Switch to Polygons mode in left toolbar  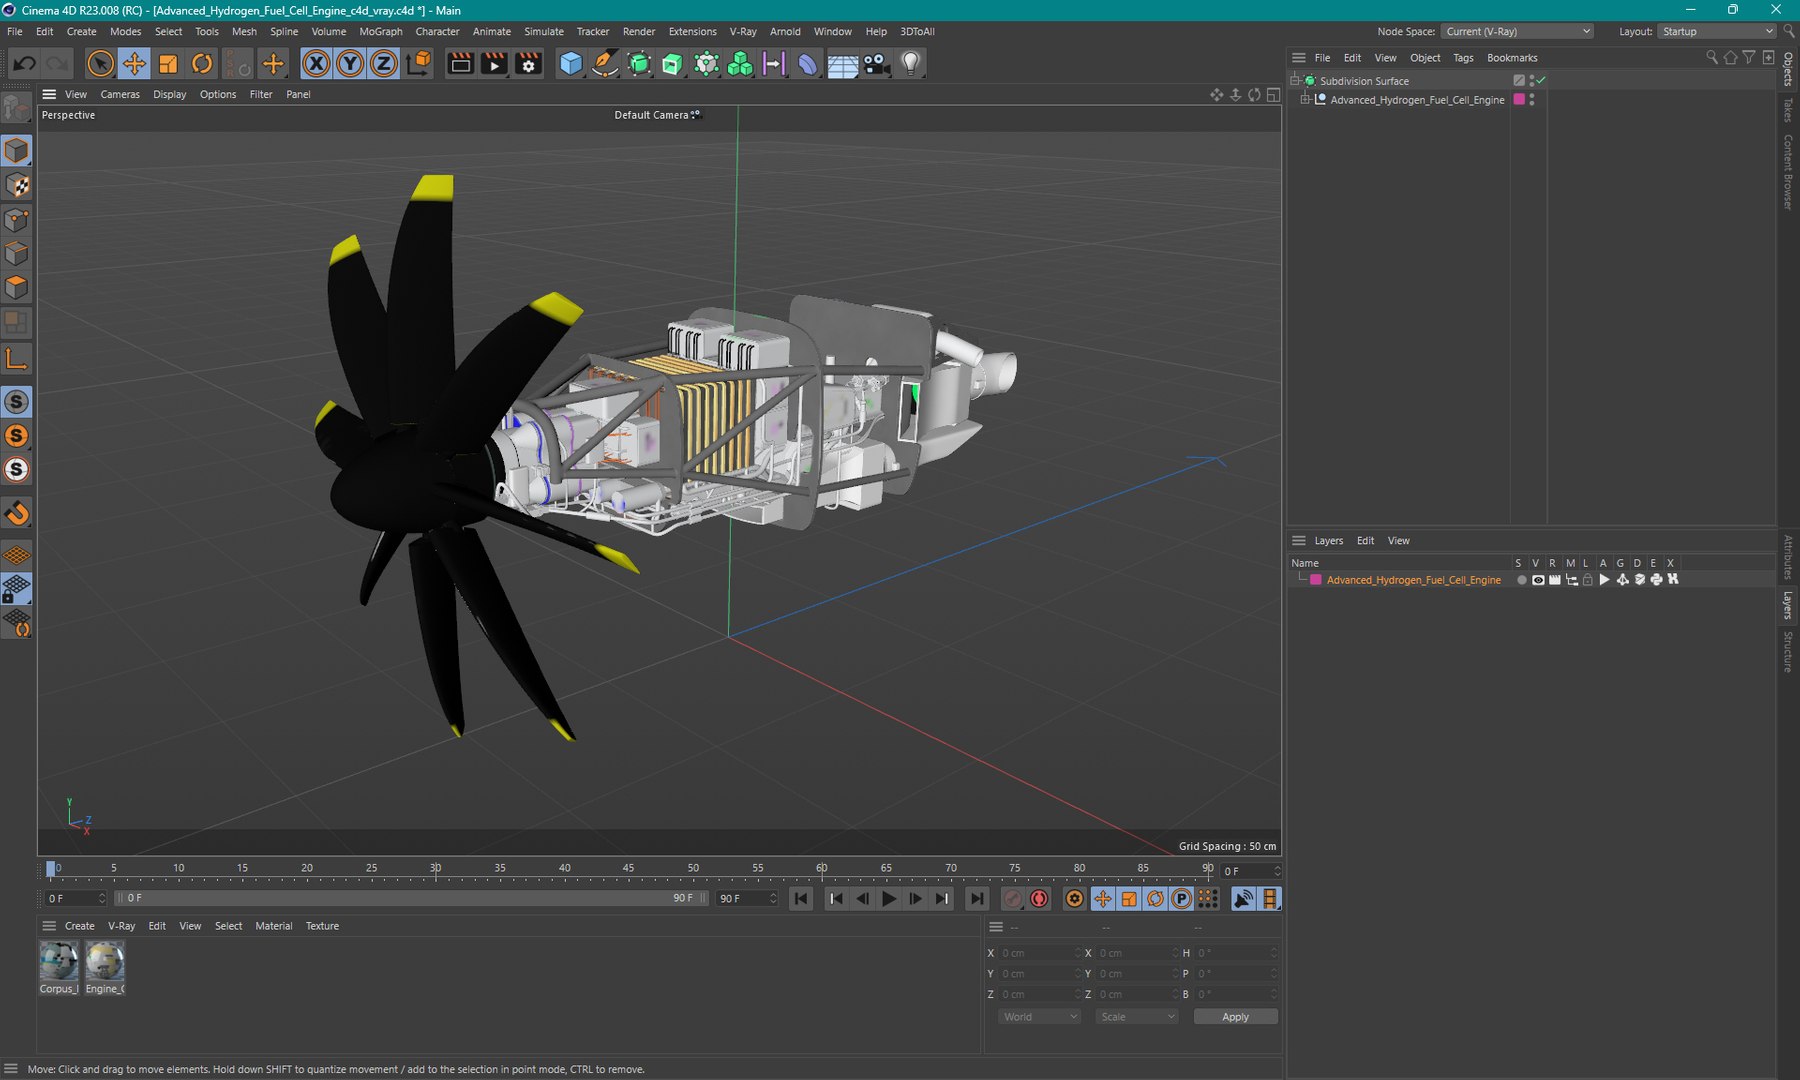pyautogui.click(x=17, y=288)
